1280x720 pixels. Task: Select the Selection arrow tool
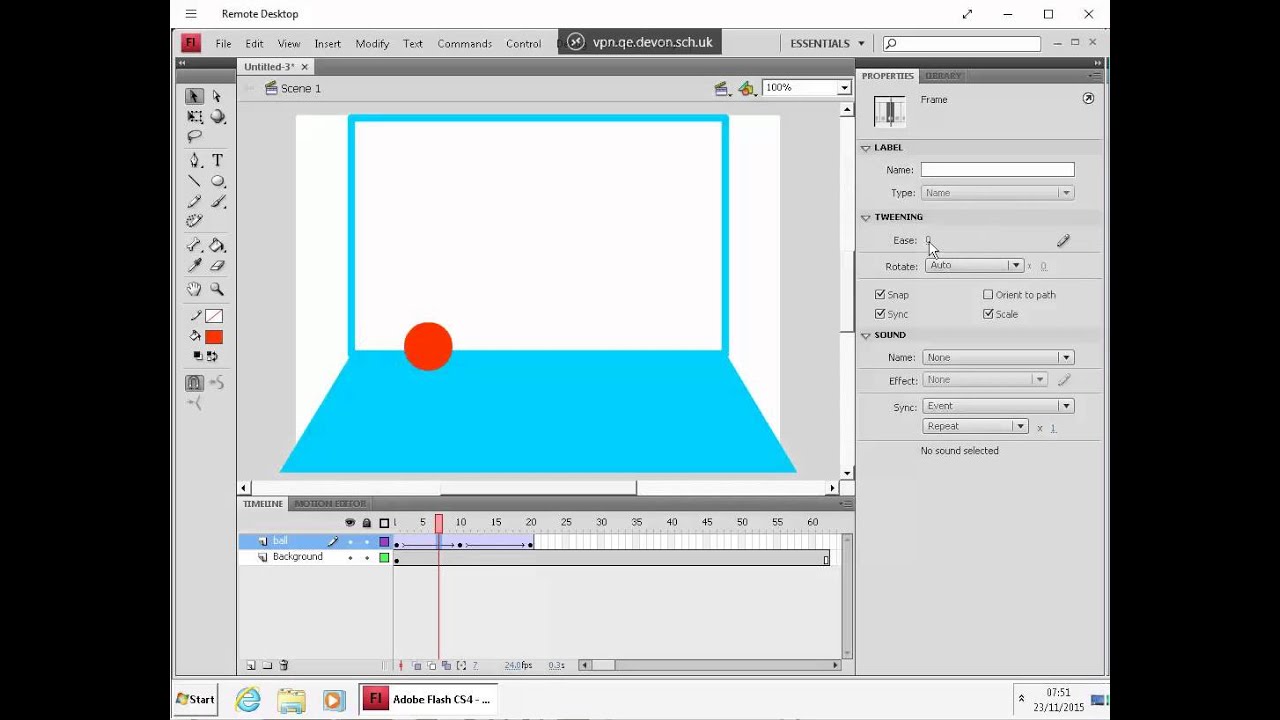[194, 96]
